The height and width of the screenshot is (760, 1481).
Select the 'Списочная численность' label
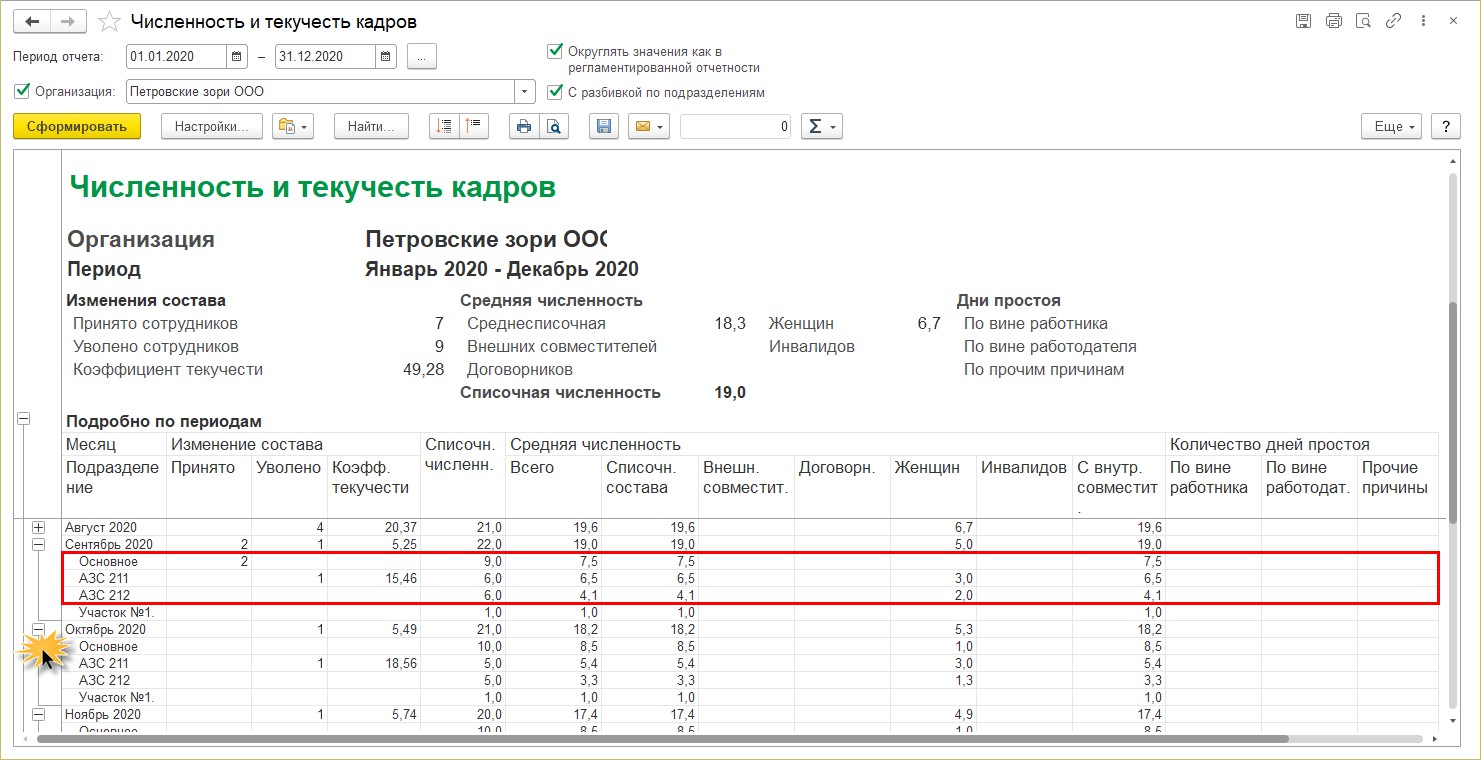560,392
